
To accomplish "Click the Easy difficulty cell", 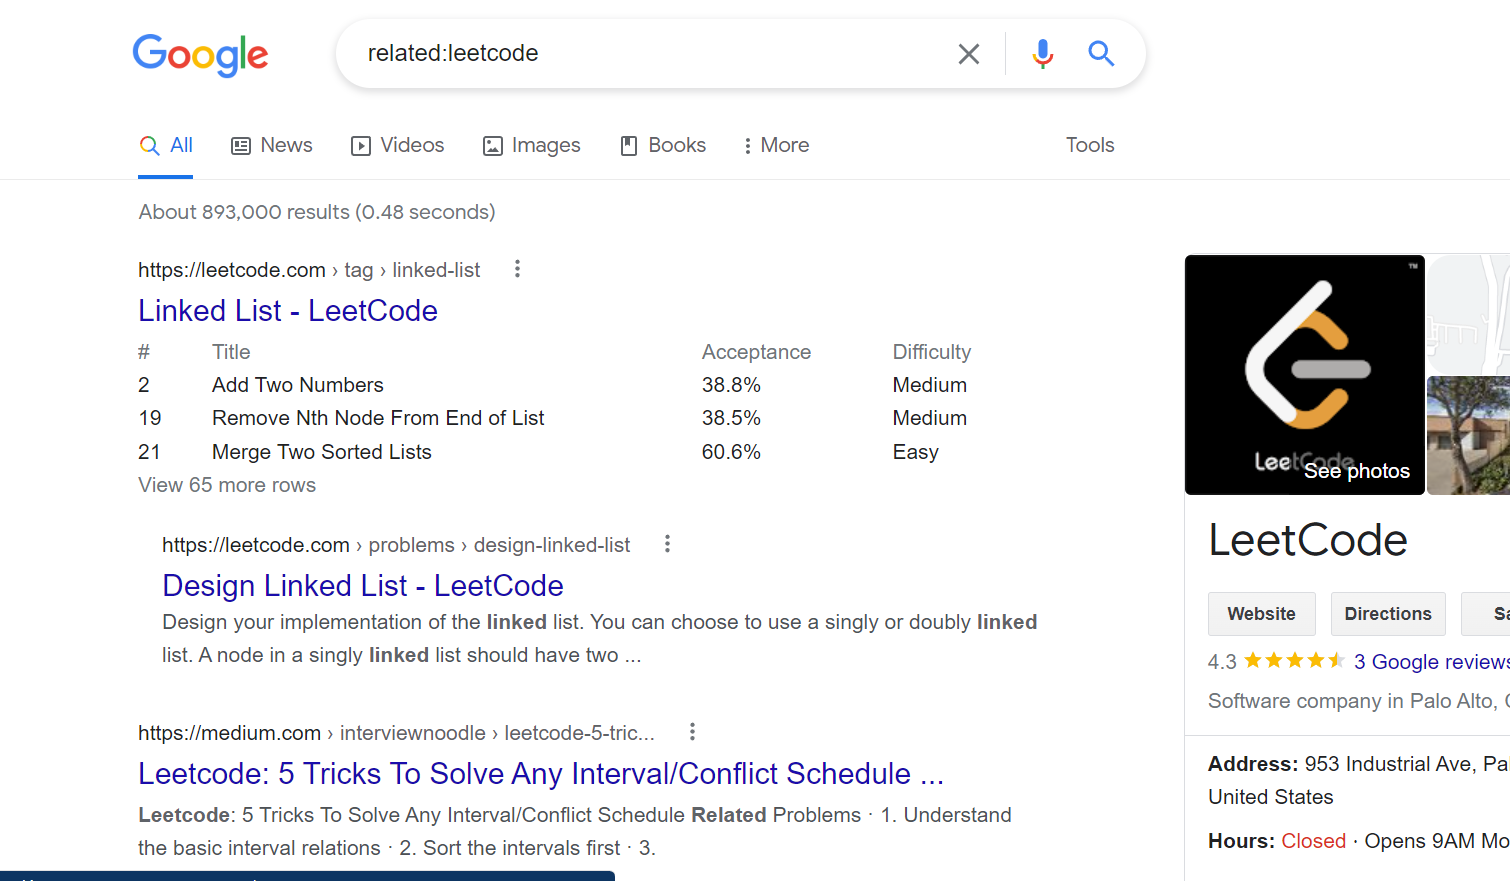I will (x=915, y=452).
